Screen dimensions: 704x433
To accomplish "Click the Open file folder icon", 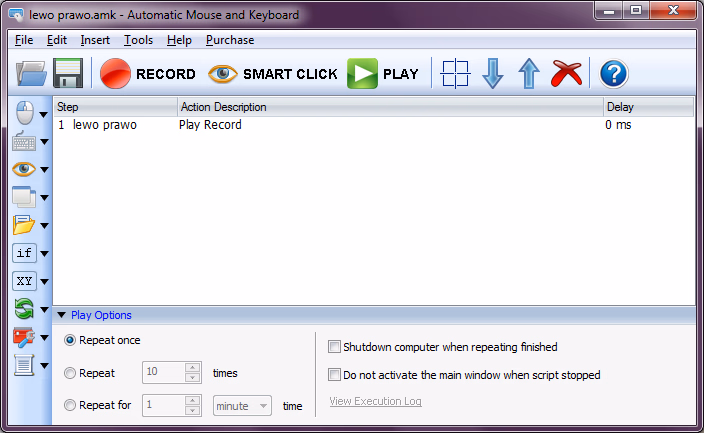I will (x=32, y=74).
